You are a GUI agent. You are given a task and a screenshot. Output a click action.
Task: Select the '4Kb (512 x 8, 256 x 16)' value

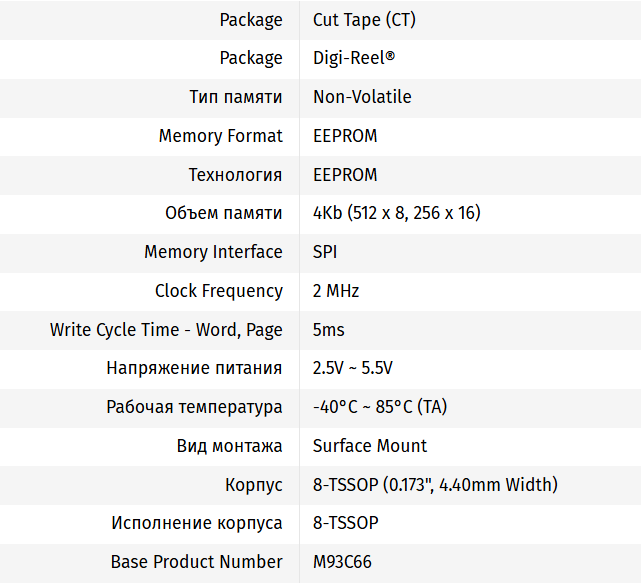[398, 213]
